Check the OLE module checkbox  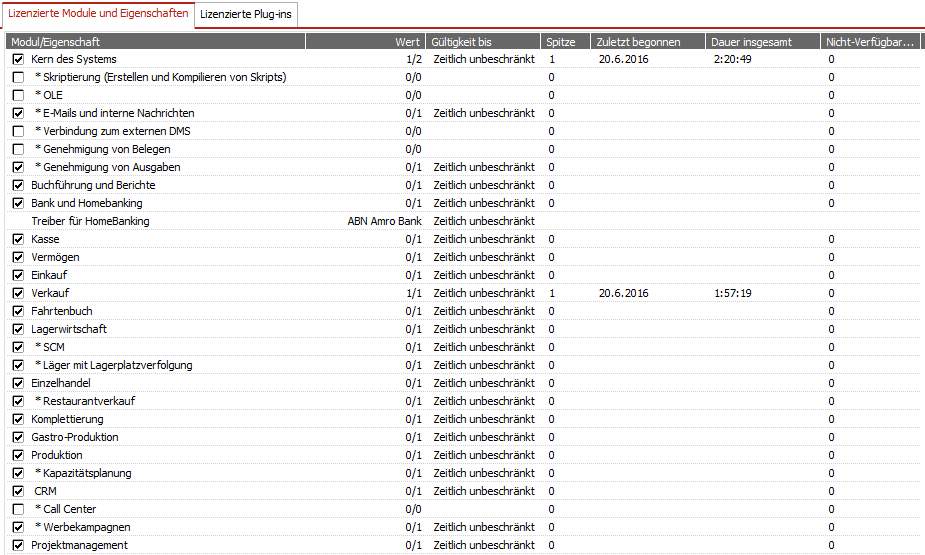coord(18,95)
